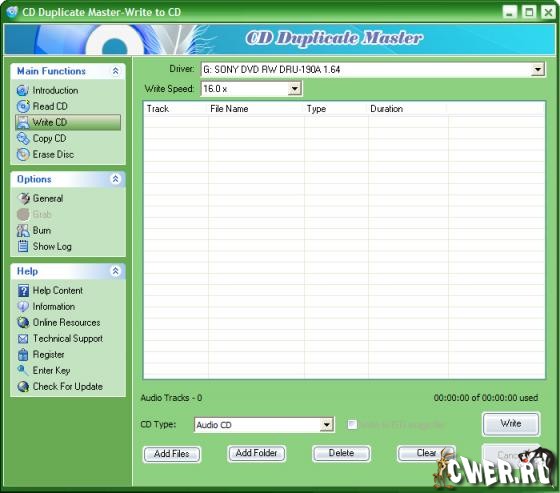Click the Add Files button
This screenshot has width=560, height=493.
click(x=172, y=454)
